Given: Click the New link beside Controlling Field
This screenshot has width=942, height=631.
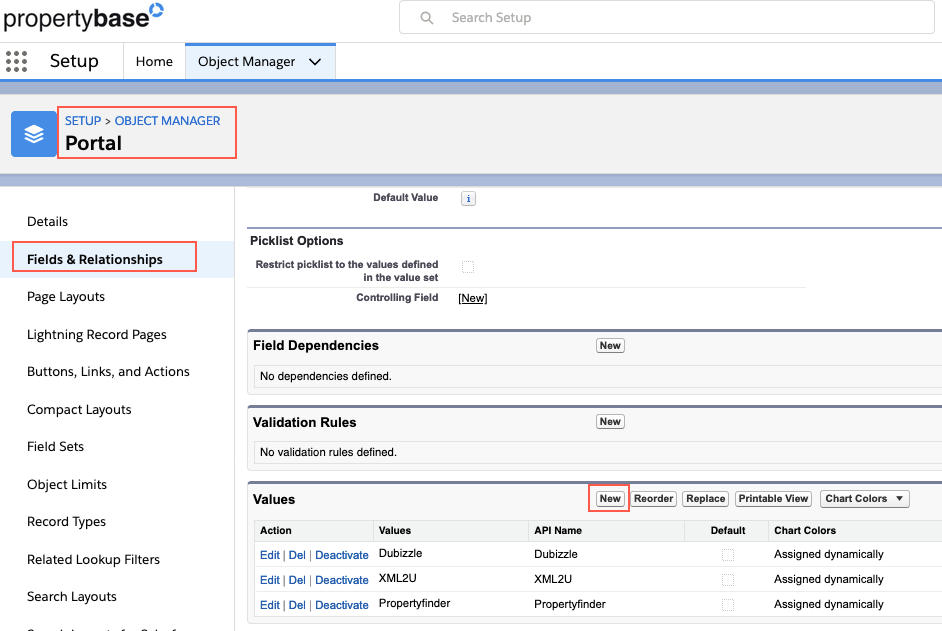Looking at the screenshot, I should click(x=472, y=297).
